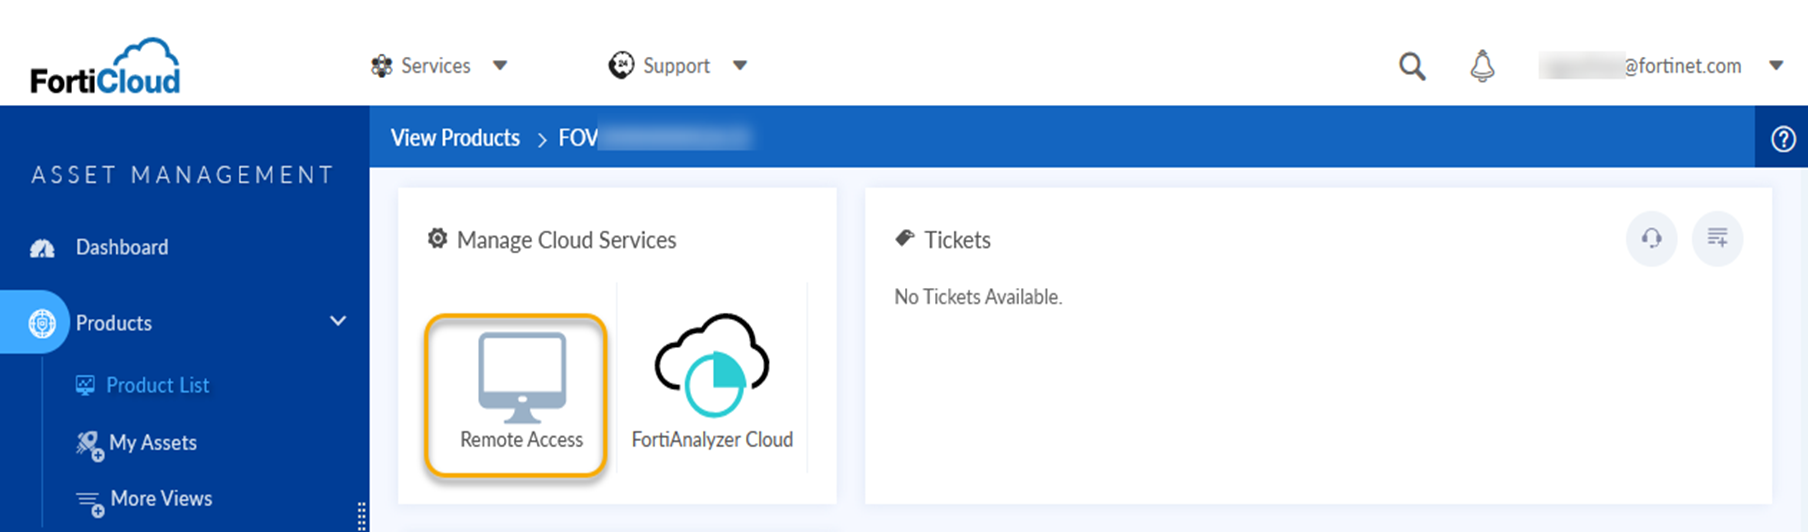Click the Dashboard gauge icon
The height and width of the screenshot is (532, 1808).
click(x=42, y=248)
